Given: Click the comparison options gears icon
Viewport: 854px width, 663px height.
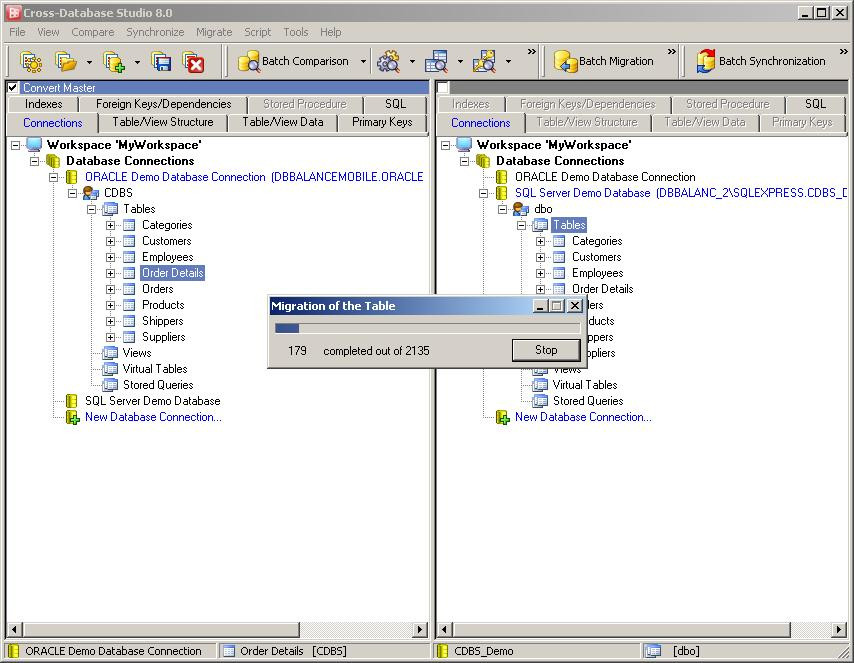Looking at the screenshot, I should click(388, 62).
